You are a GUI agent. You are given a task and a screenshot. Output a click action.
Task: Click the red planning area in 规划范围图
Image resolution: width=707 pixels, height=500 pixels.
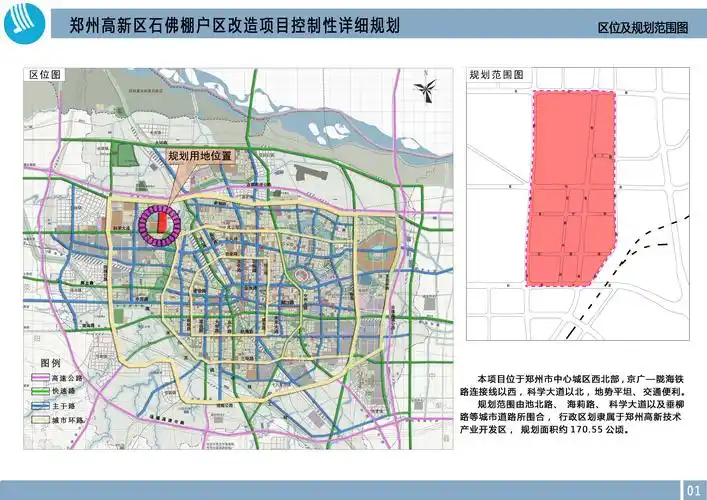(571, 188)
